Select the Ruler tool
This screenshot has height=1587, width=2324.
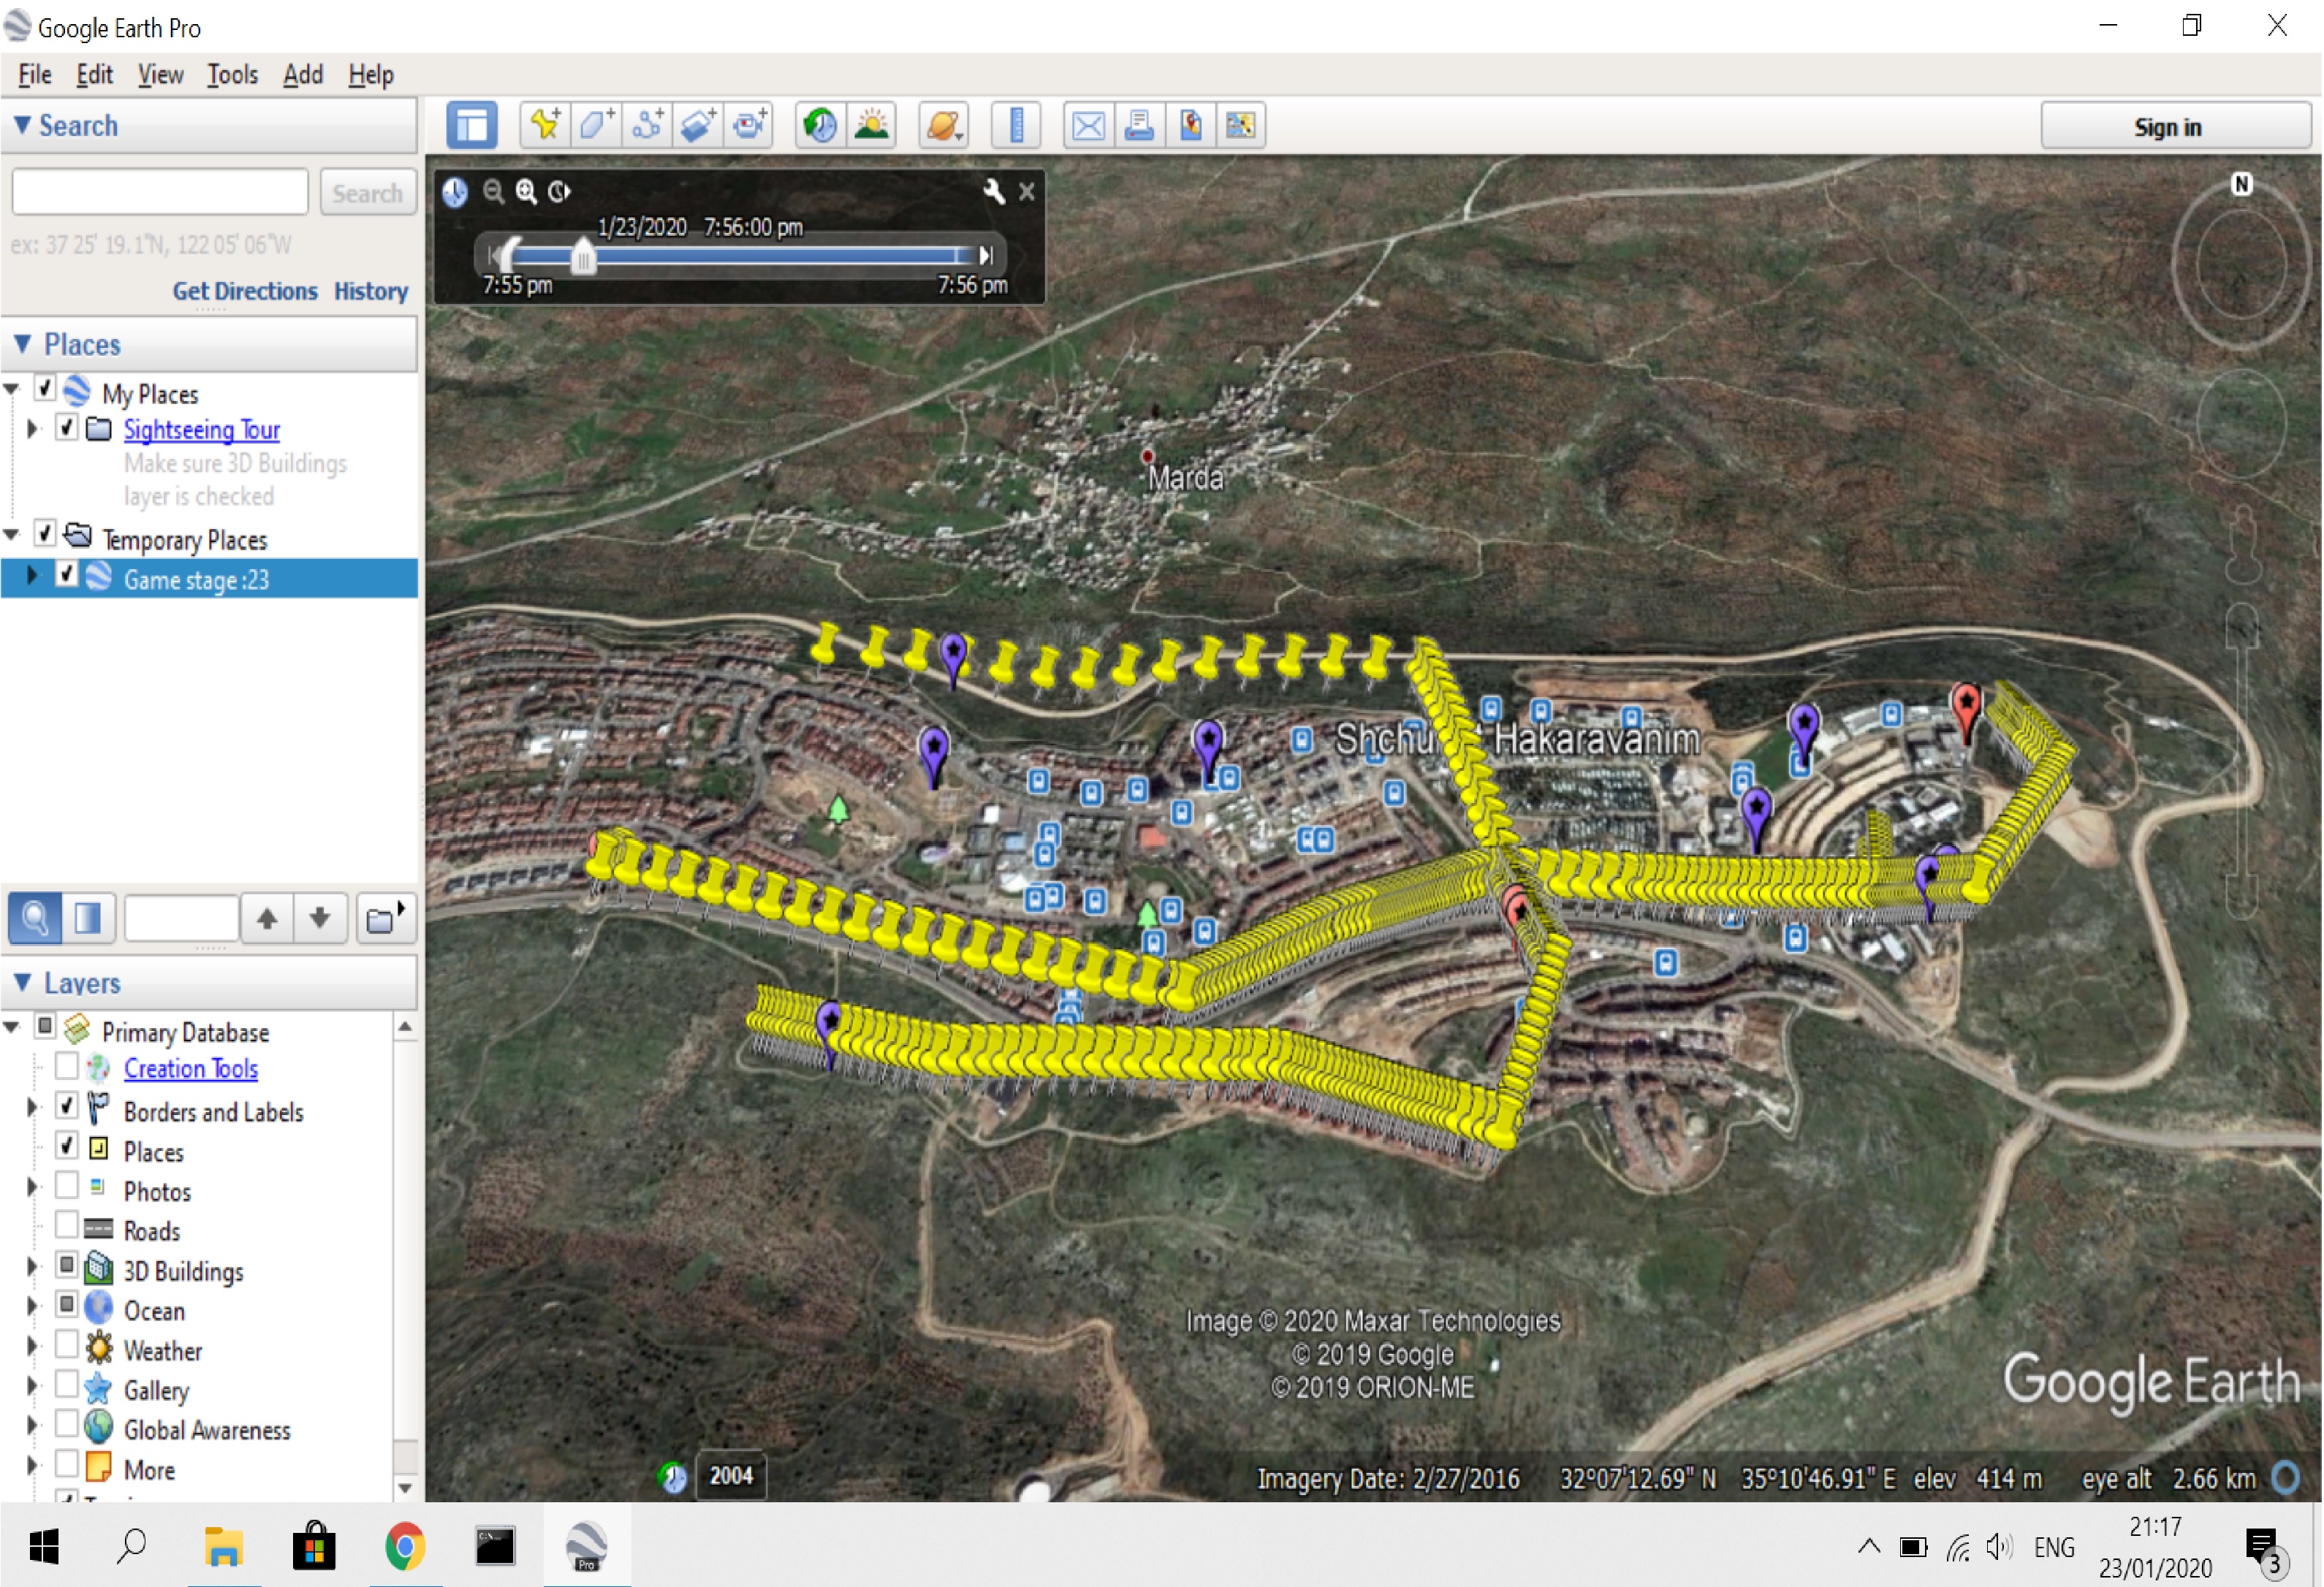tap(1017, 126)
